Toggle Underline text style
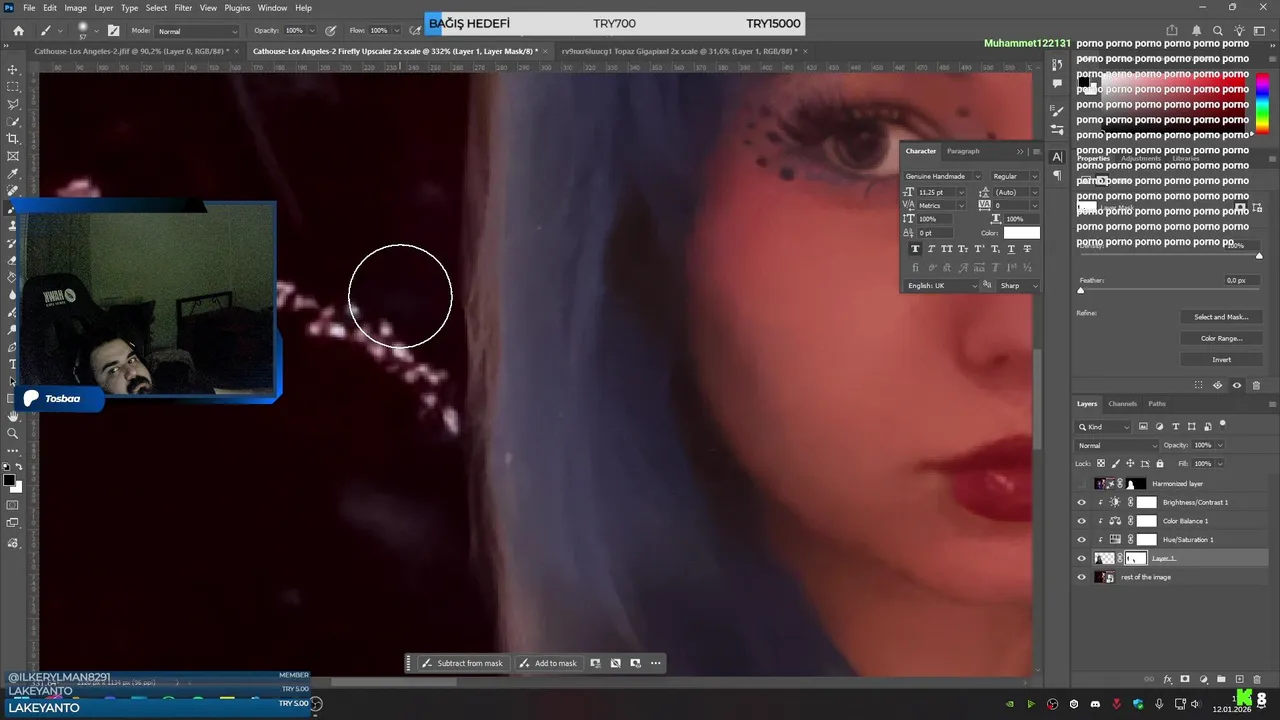 click(x=1011, y=249)
